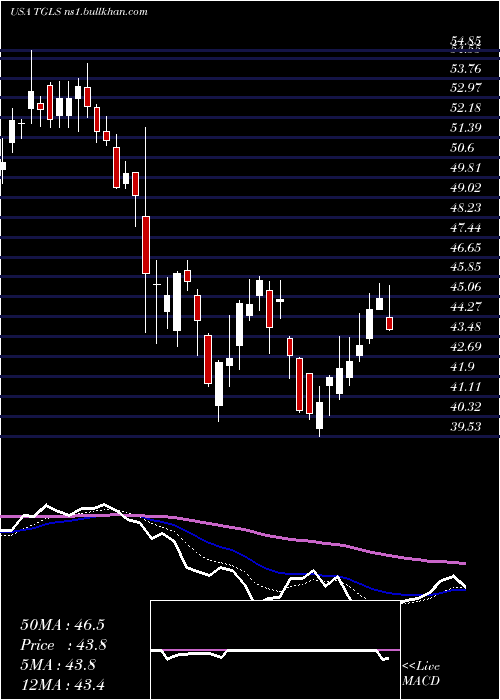Select the 40.32 price label
The width and height of the screenshot is (500, 700).
(466, 407)
